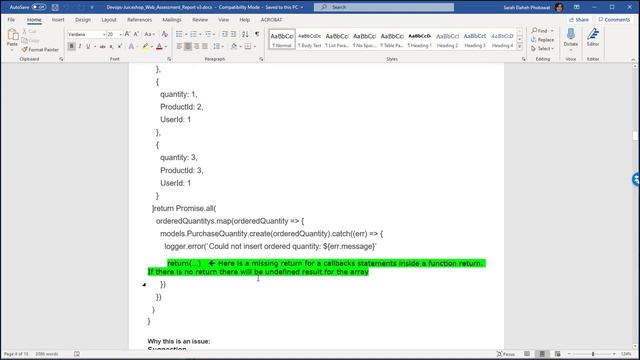Click the Format Painter tool
The image size is (640, 360).
40,49
